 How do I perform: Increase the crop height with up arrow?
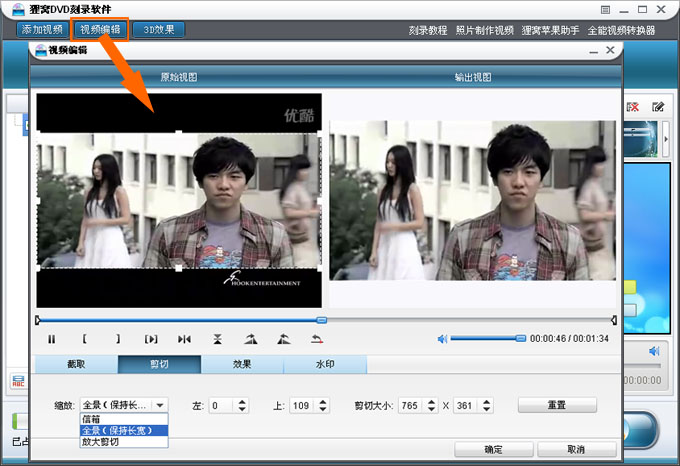[487, 402]
